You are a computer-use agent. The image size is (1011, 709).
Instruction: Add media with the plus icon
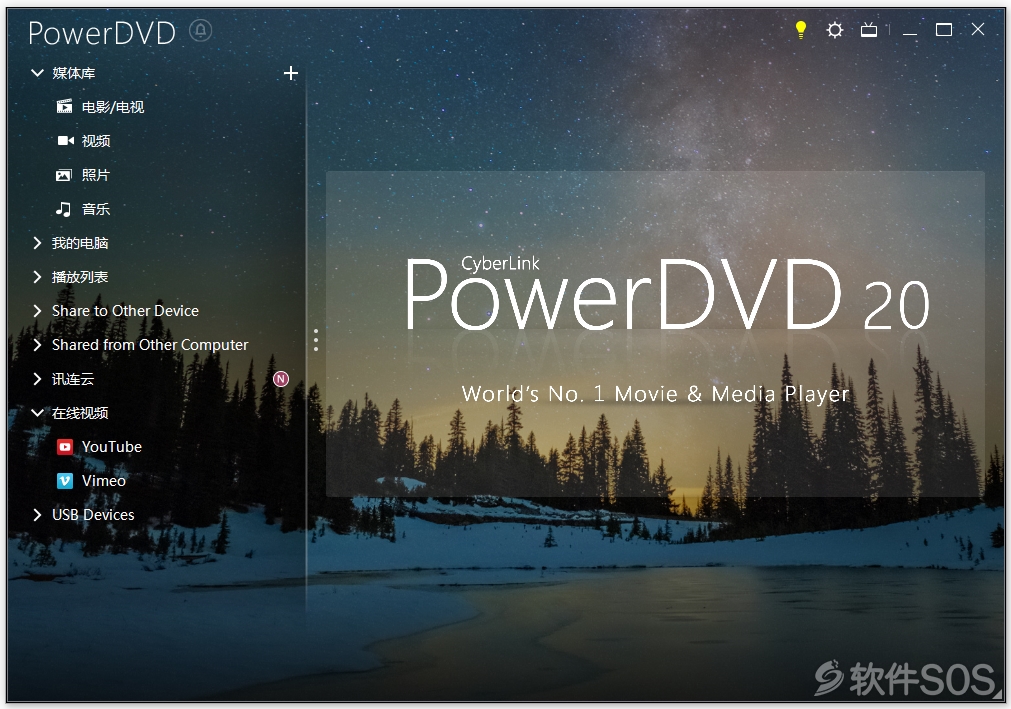[291, 73]
